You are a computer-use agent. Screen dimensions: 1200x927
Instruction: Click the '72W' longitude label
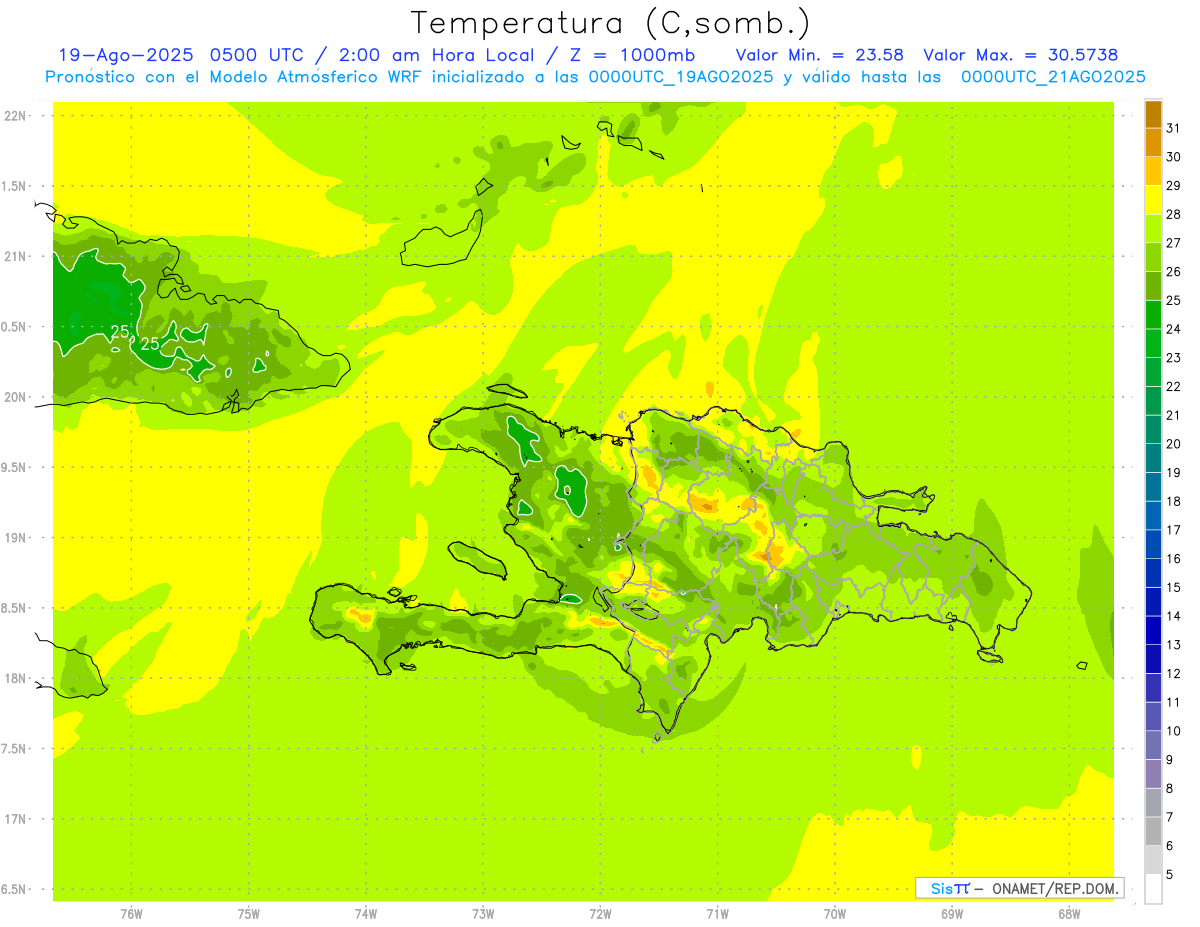point(600,914)
